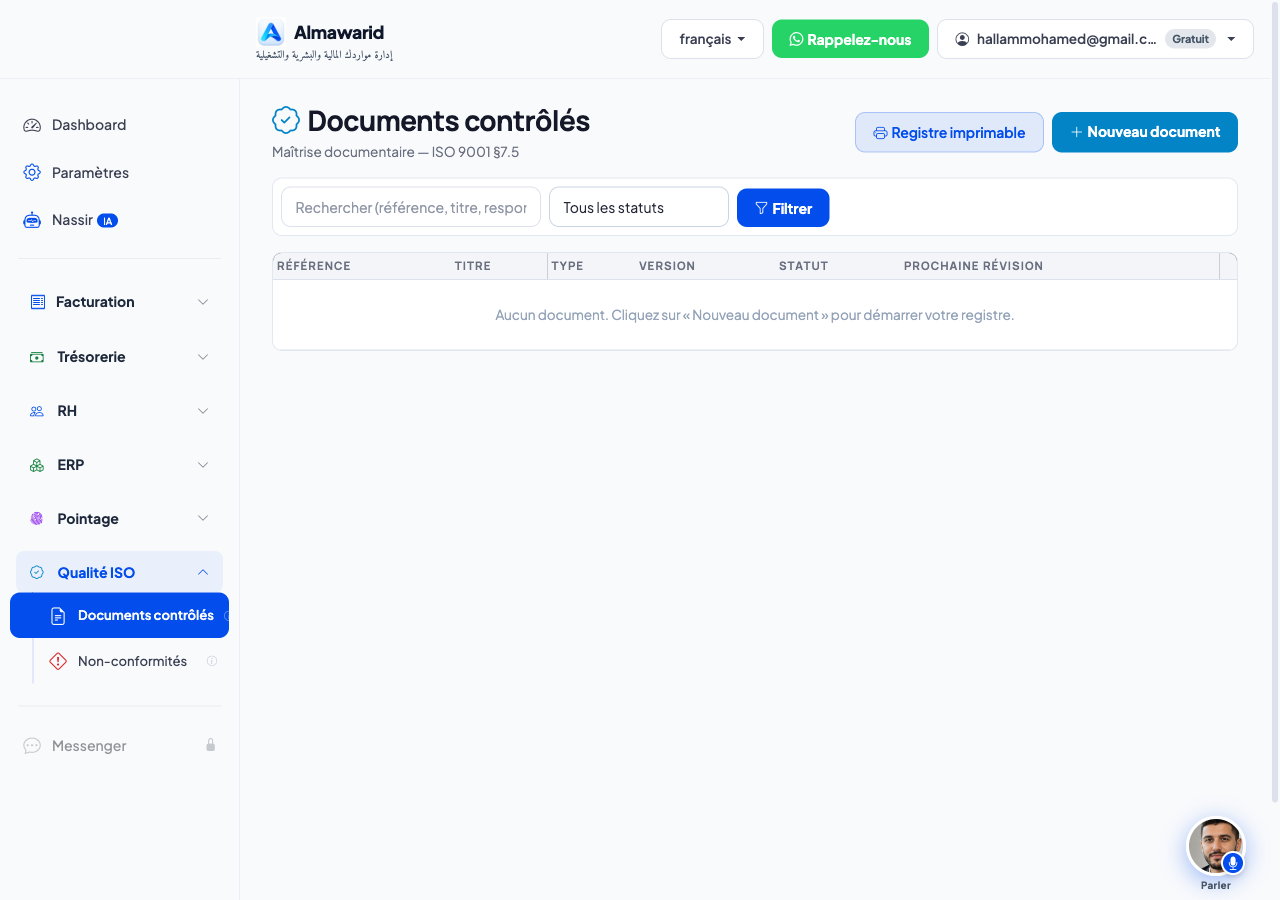Screen dimensions: 1280x900
Task: Click the Filtrer button
Action: coord(783,208)
